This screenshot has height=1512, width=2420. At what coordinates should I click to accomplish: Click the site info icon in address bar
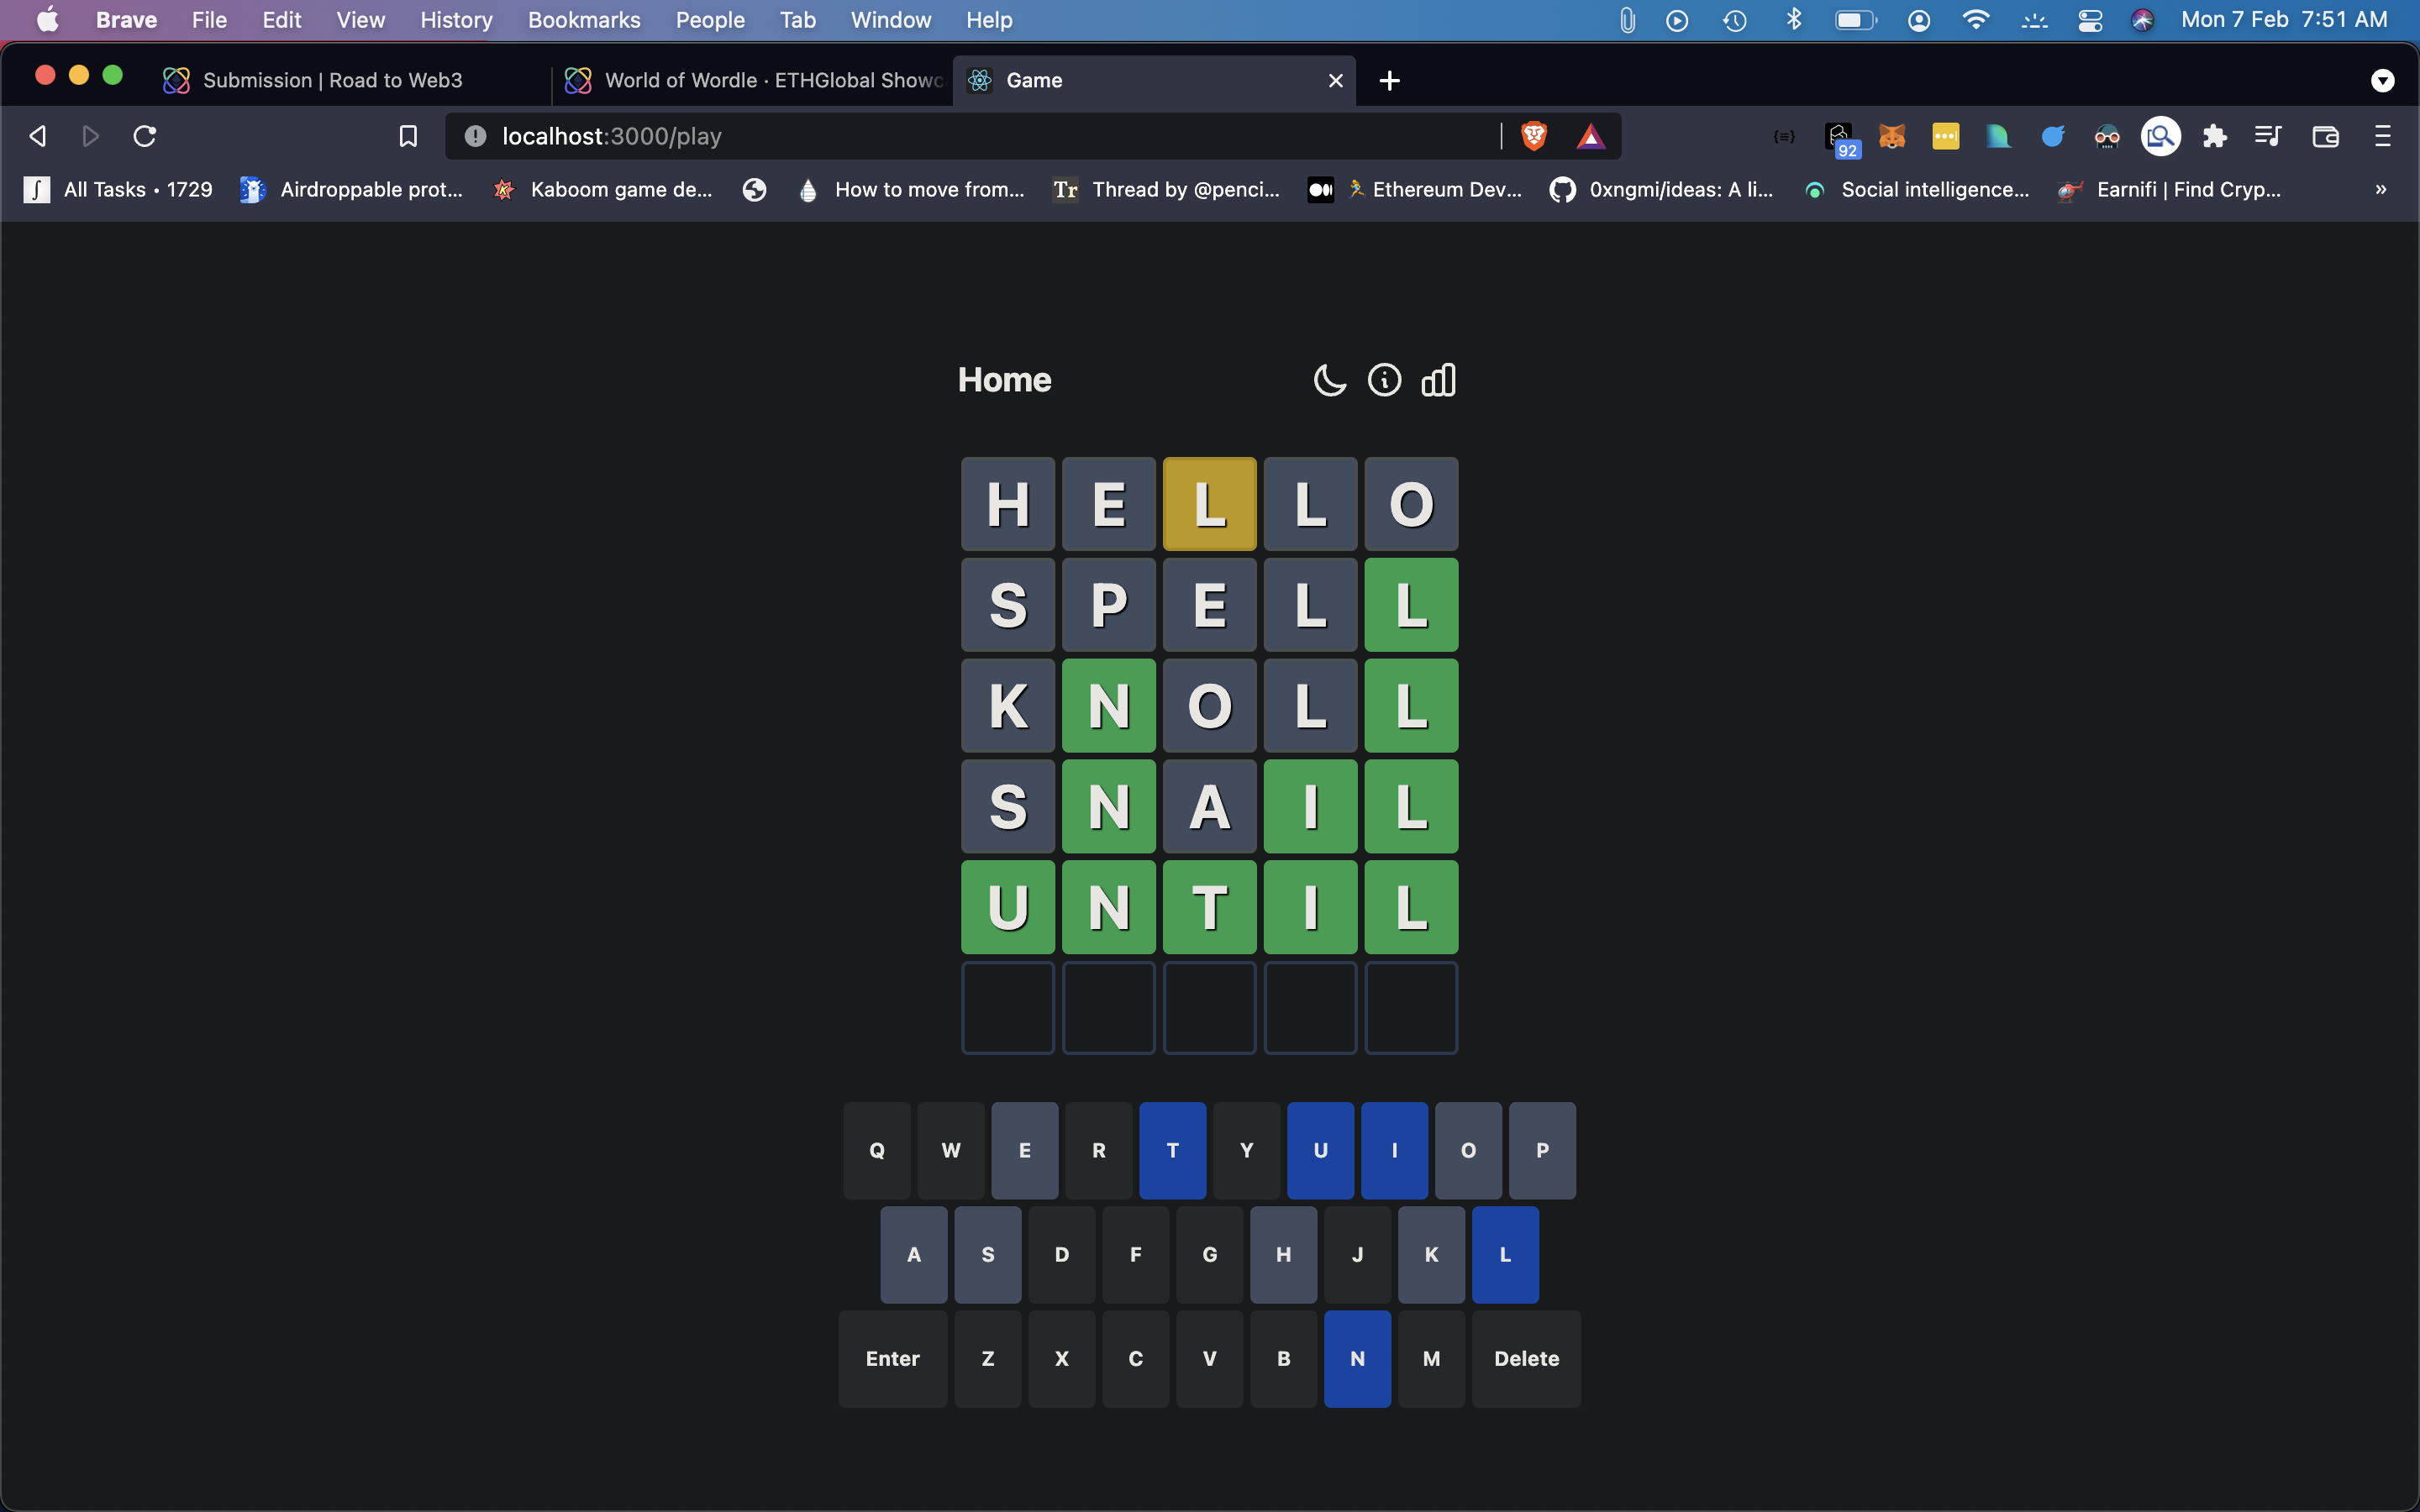(x=475, y=136)
